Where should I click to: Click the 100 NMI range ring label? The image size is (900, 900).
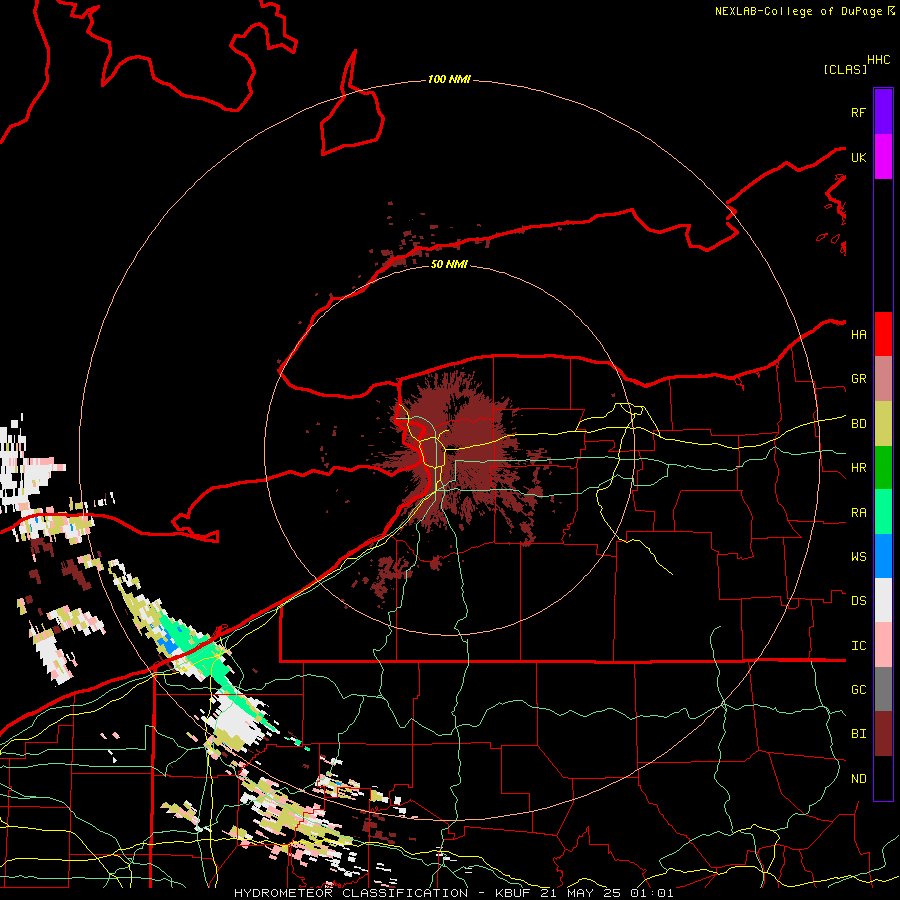(449, 79)
